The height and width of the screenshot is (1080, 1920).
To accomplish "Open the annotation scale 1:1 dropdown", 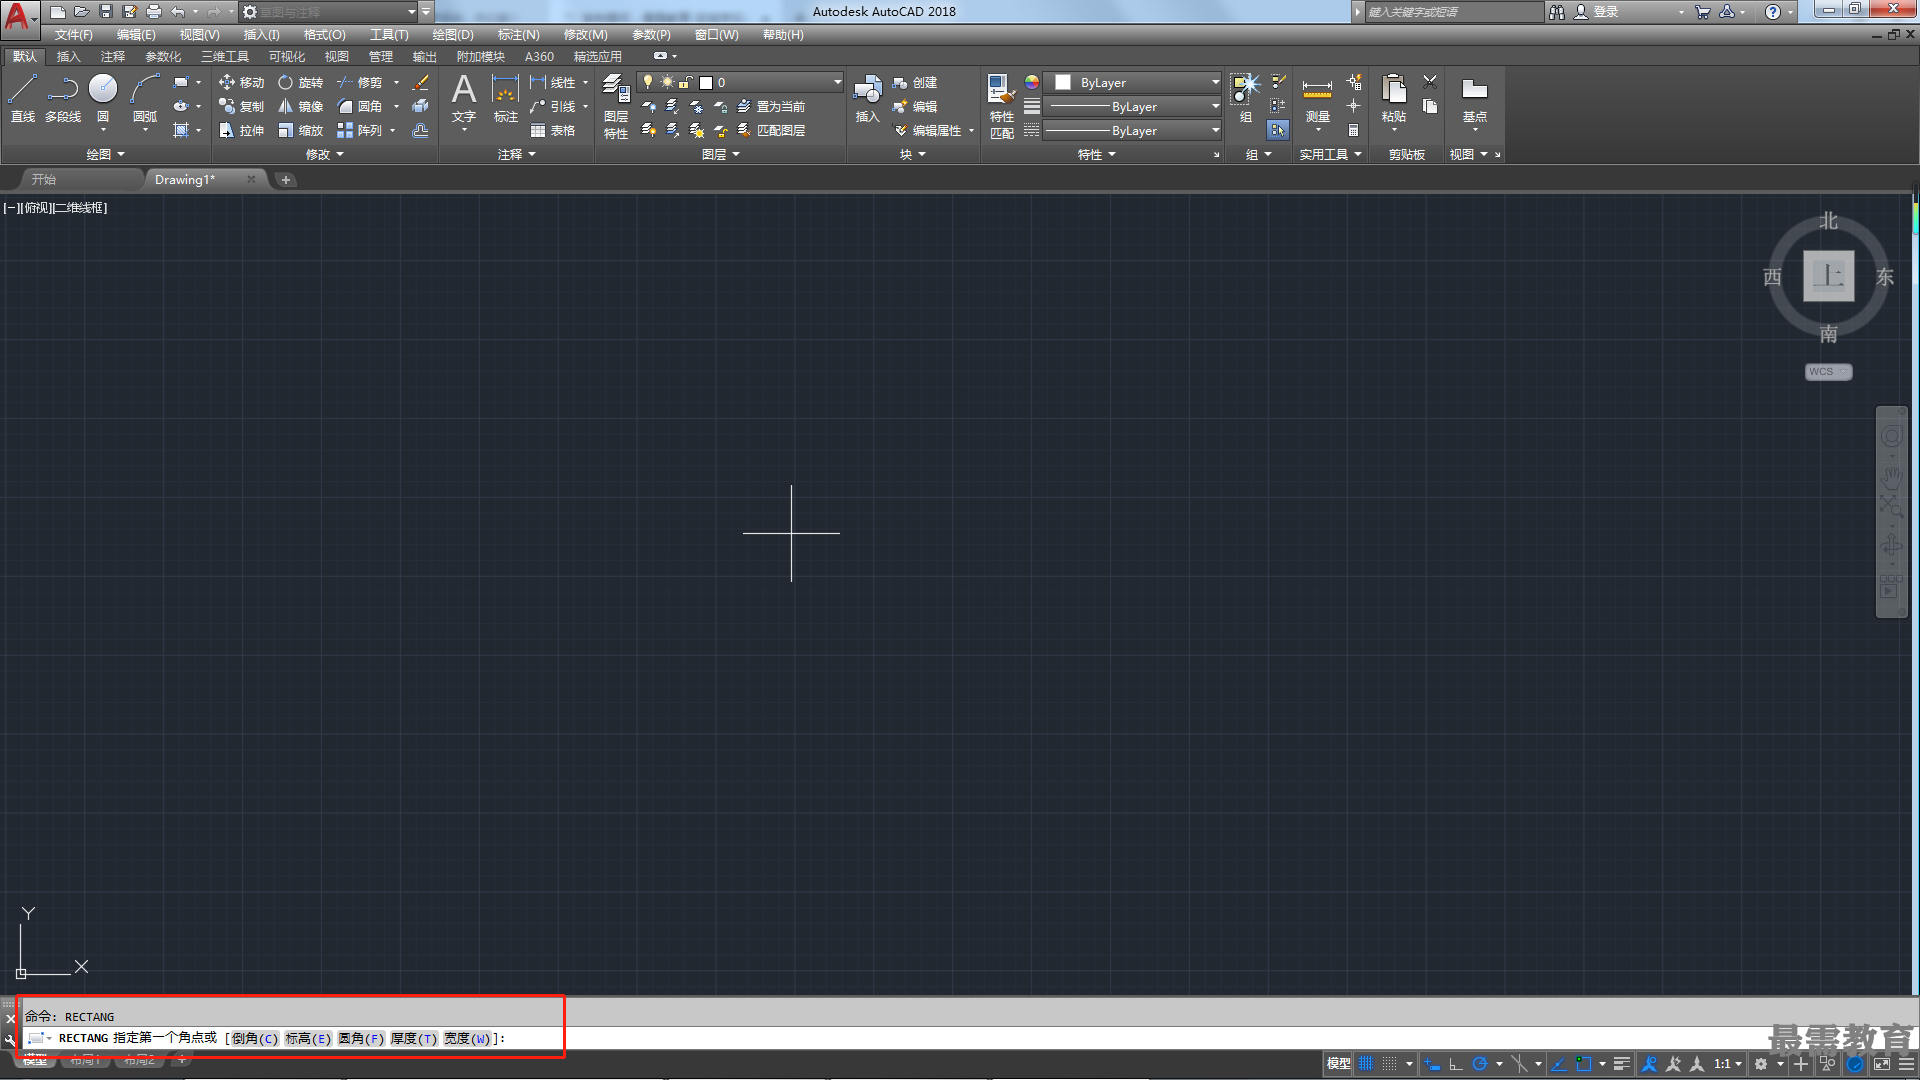I will click(1728, 1064).
